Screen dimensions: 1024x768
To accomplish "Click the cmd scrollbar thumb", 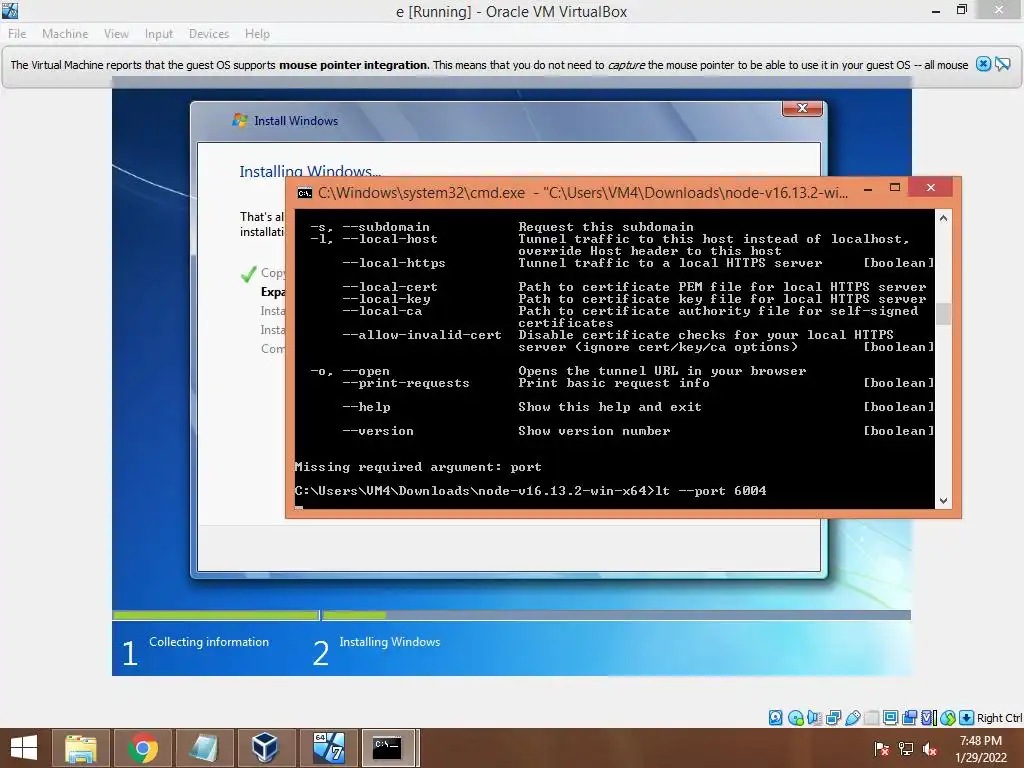I will point(943,313).
